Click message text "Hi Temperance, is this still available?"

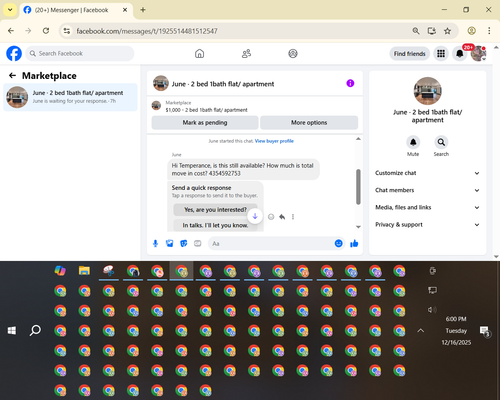(218, 166)
